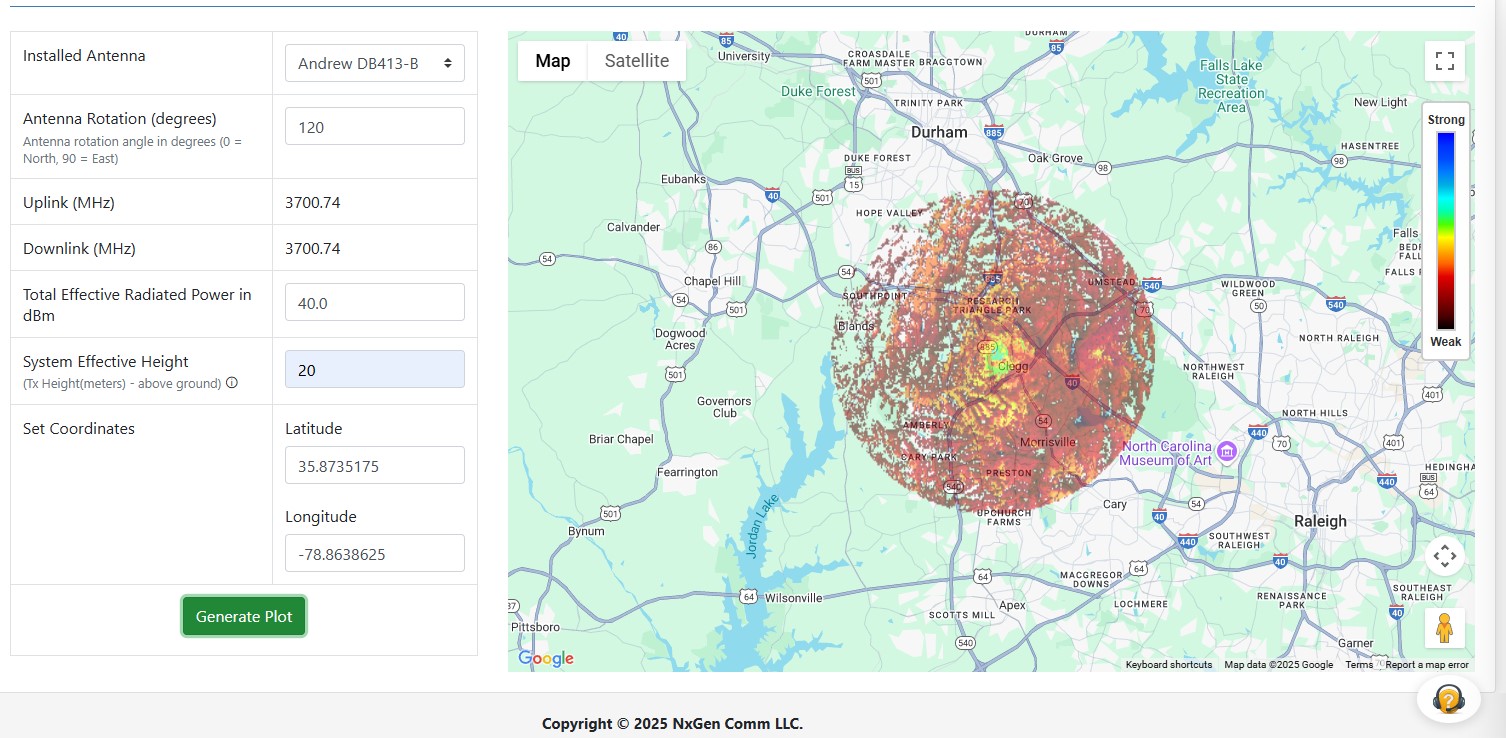
Task: Focus the Latitude input field
Action: [375, 465]
